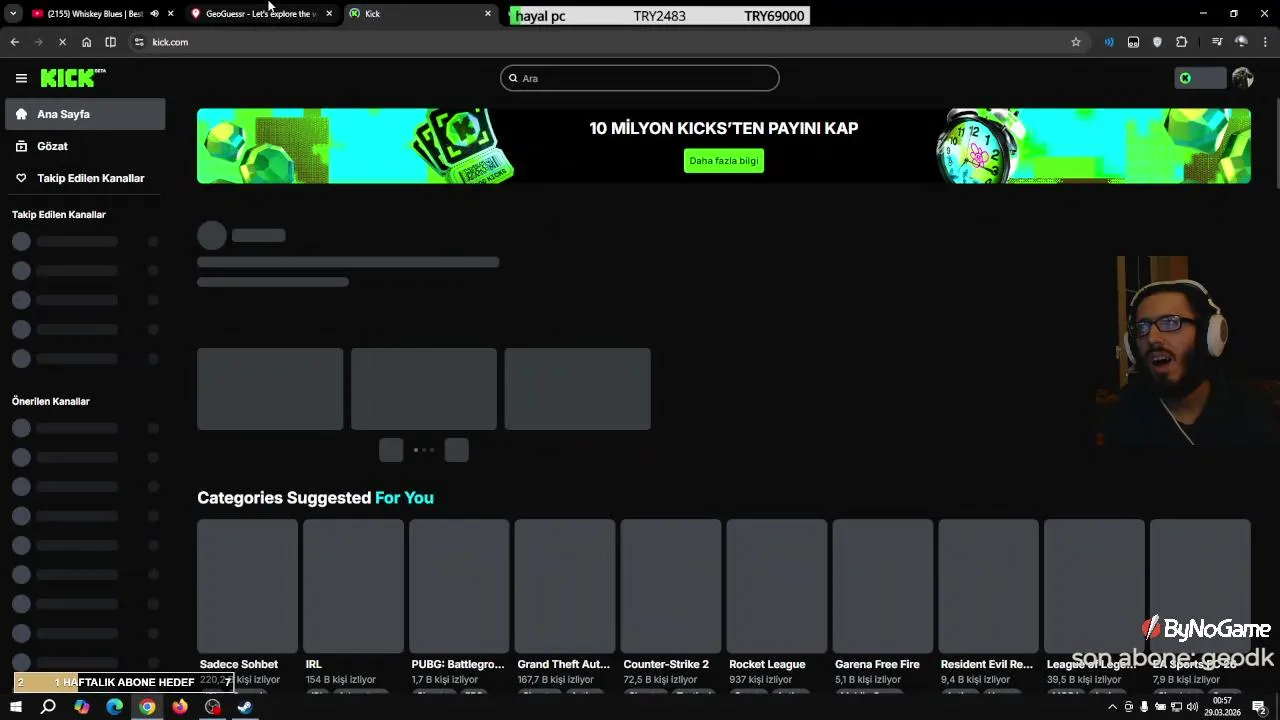Open the Garena Free Fire category
1280x720 pixels.
tap(877, 664)
